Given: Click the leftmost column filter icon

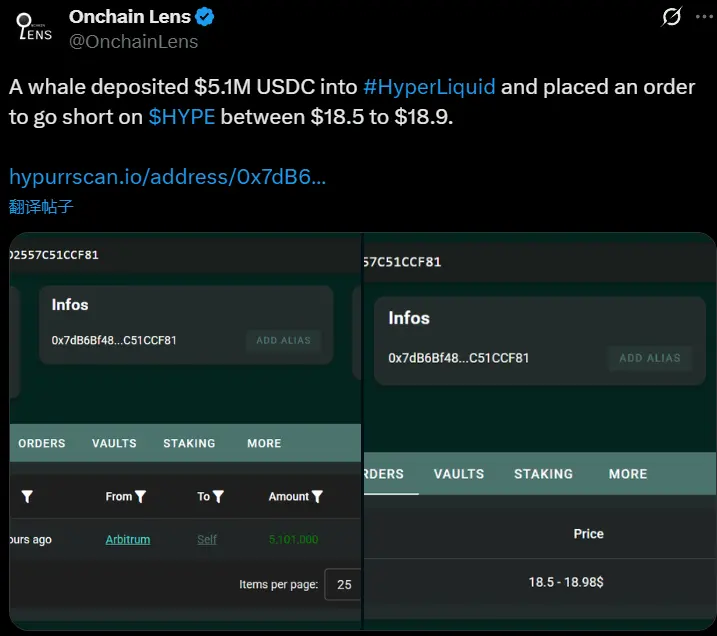Looking at the screenshot, I should 27,497.
